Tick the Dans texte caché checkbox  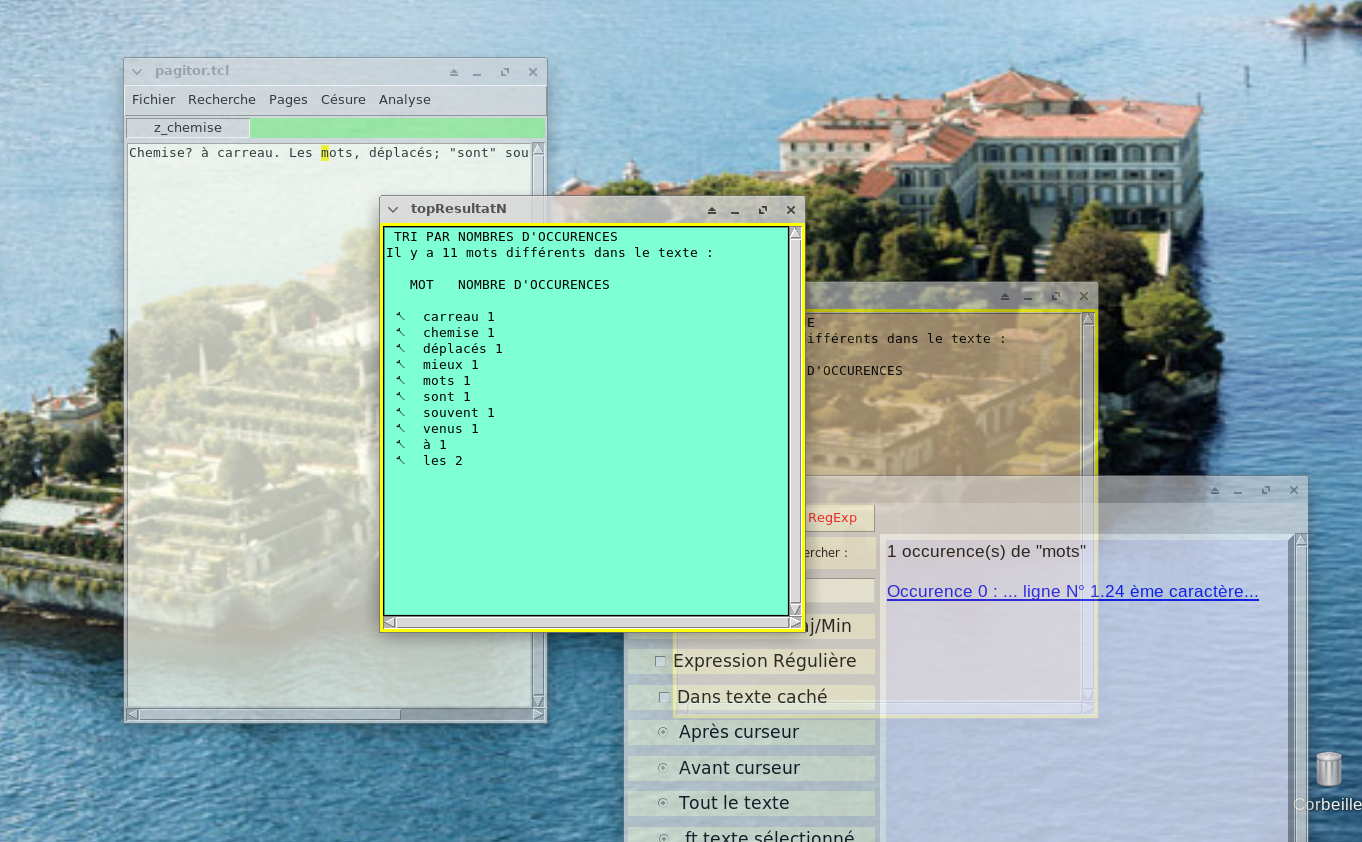664,697
